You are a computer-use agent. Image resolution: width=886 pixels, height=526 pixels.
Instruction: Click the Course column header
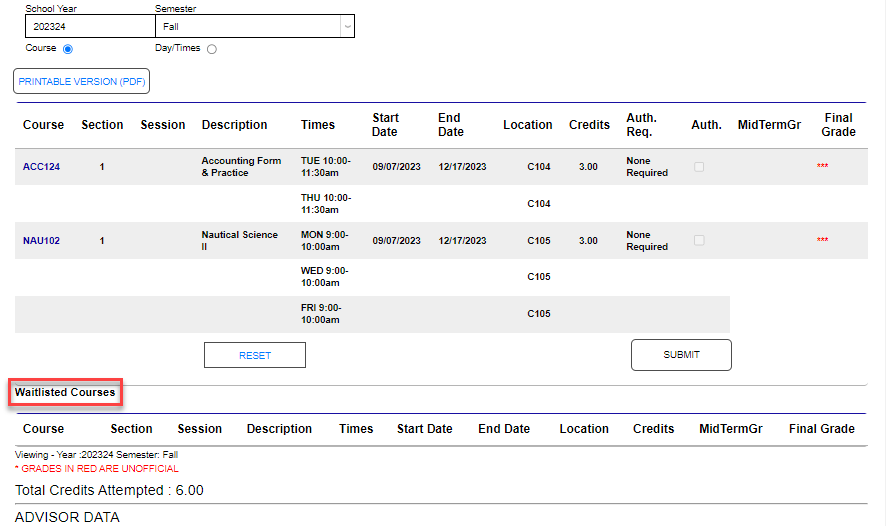(43, 125)
